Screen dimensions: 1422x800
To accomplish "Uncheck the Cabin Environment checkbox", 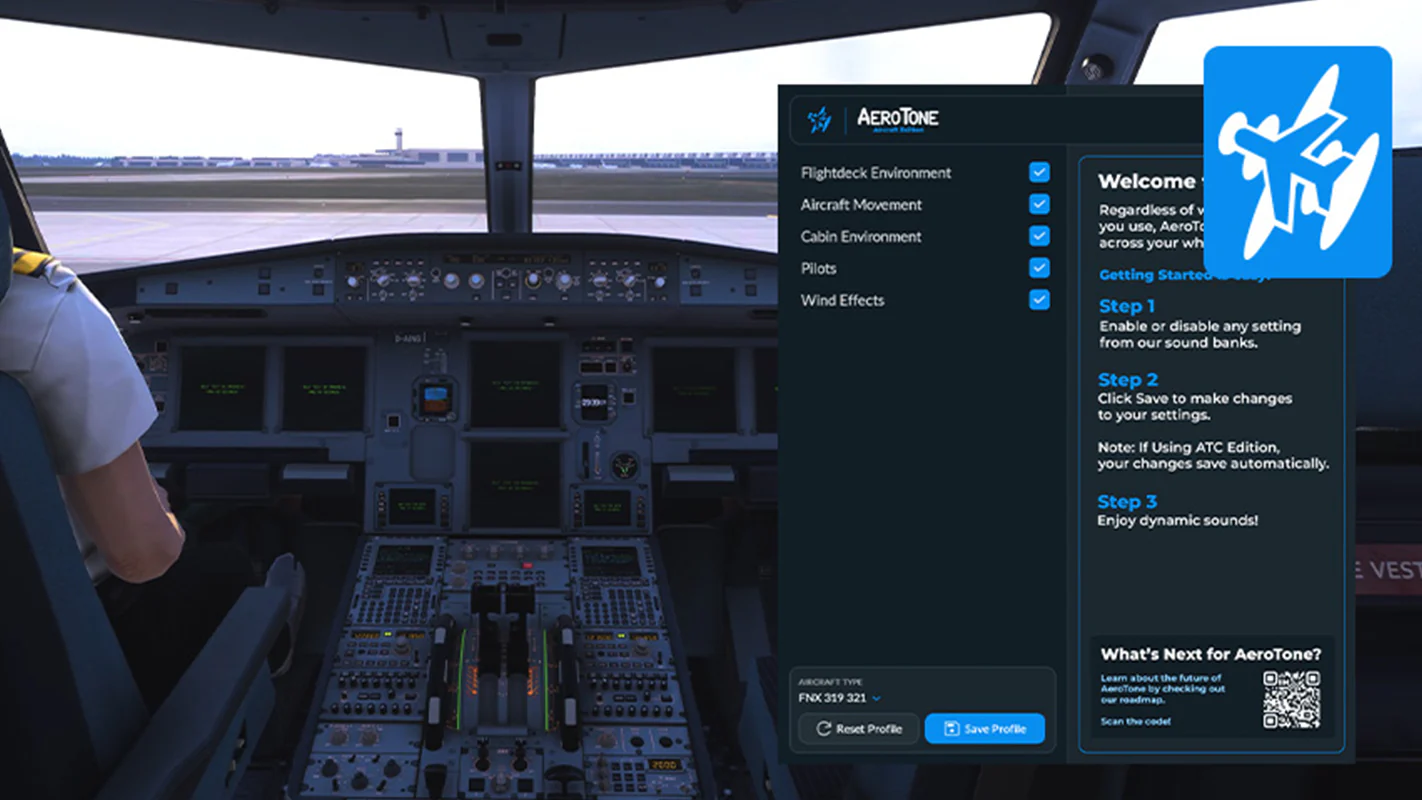I will 1040,236.
